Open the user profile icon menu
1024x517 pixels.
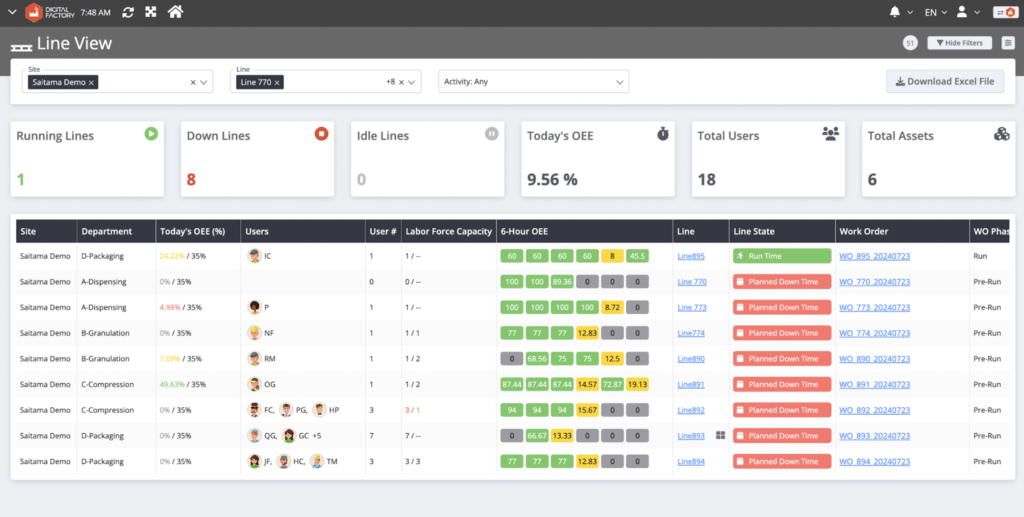[962, 12]
